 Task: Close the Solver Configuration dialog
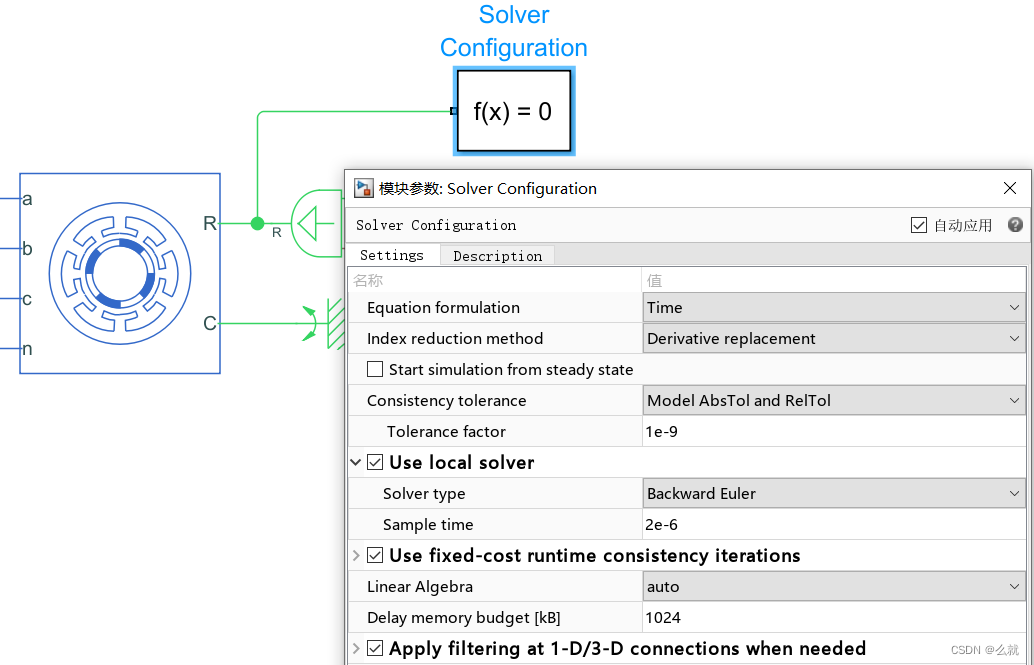[x=1010, y=188]
